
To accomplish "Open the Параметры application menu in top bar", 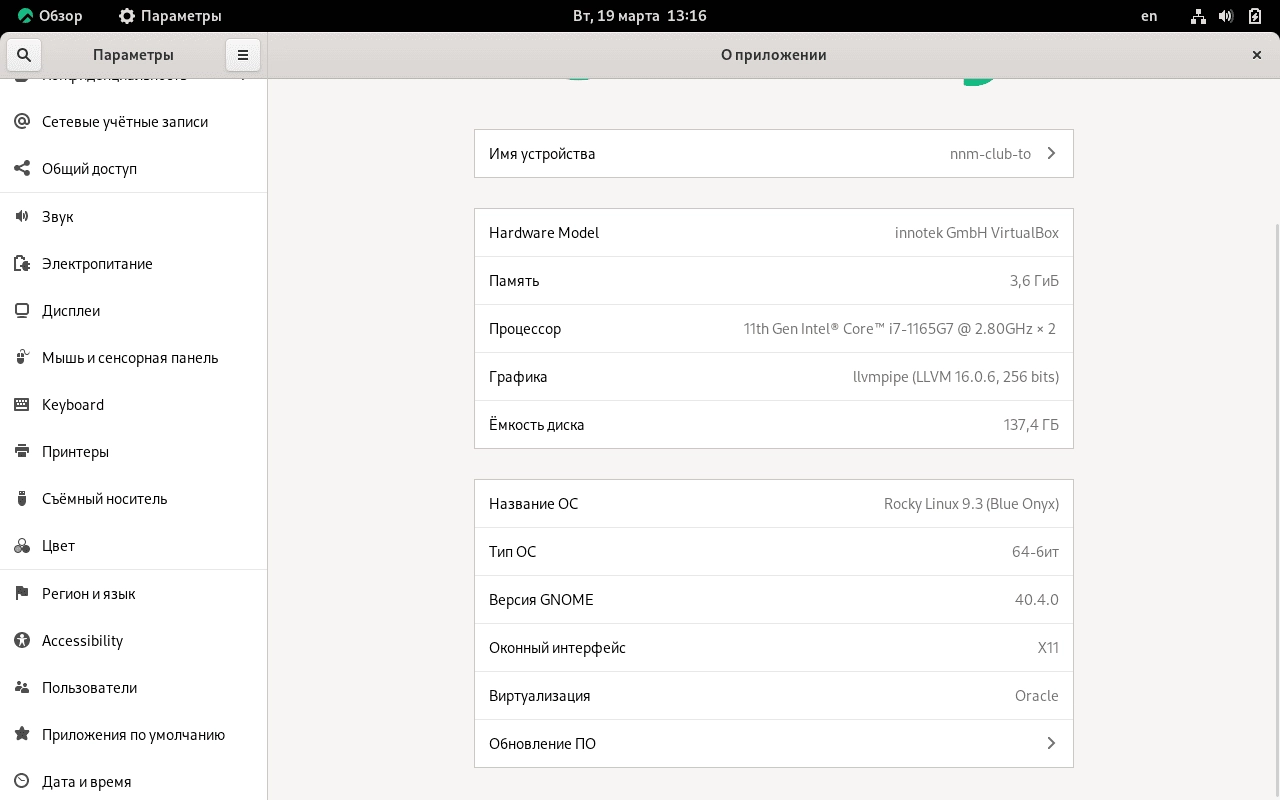I will 170,16.
